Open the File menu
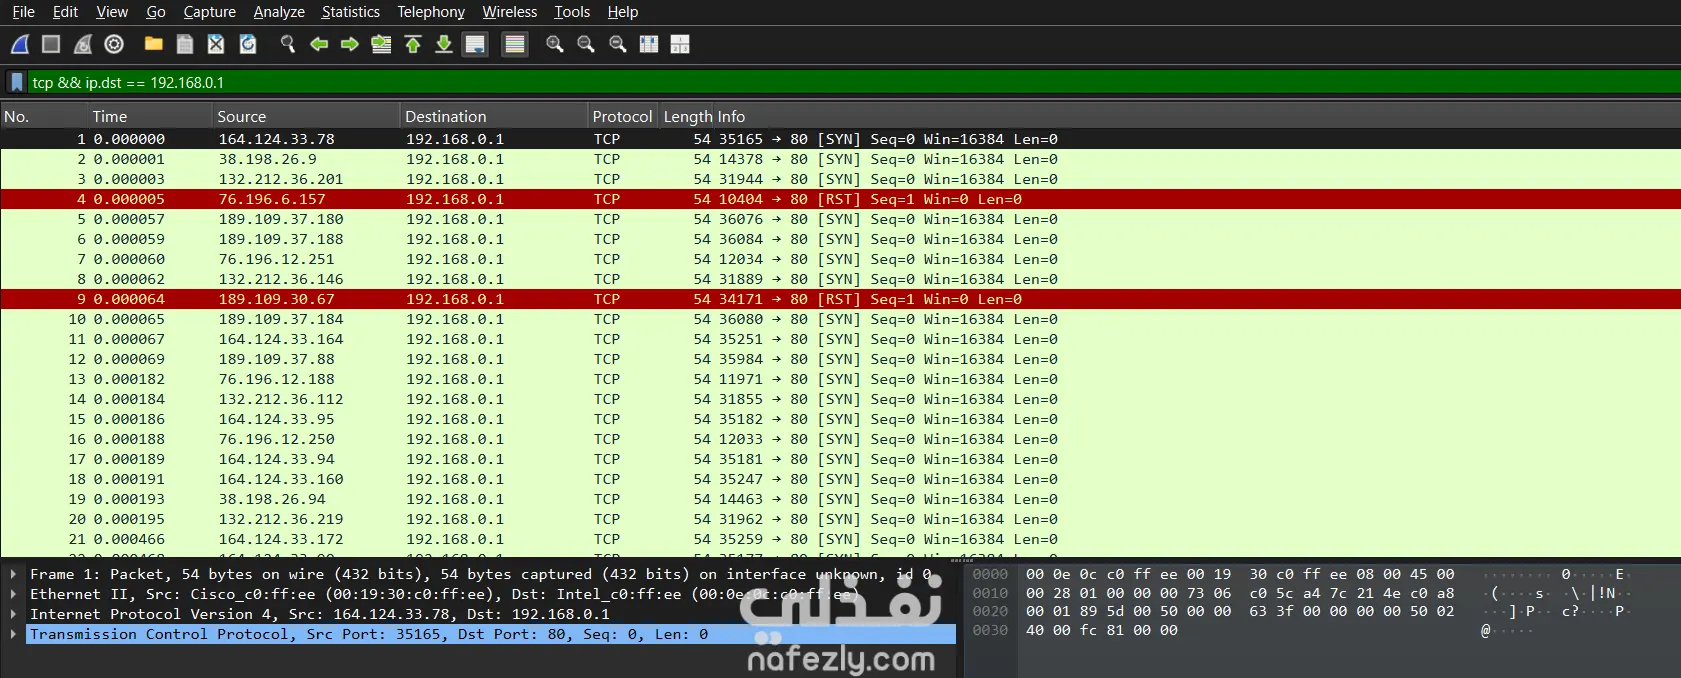 (x=23, y=12)
